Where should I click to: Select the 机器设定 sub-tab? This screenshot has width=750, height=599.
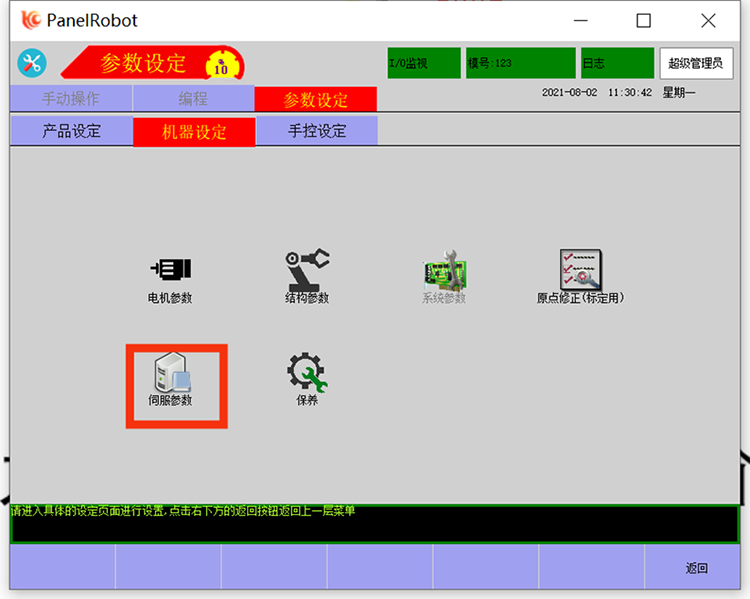point(194,132)
